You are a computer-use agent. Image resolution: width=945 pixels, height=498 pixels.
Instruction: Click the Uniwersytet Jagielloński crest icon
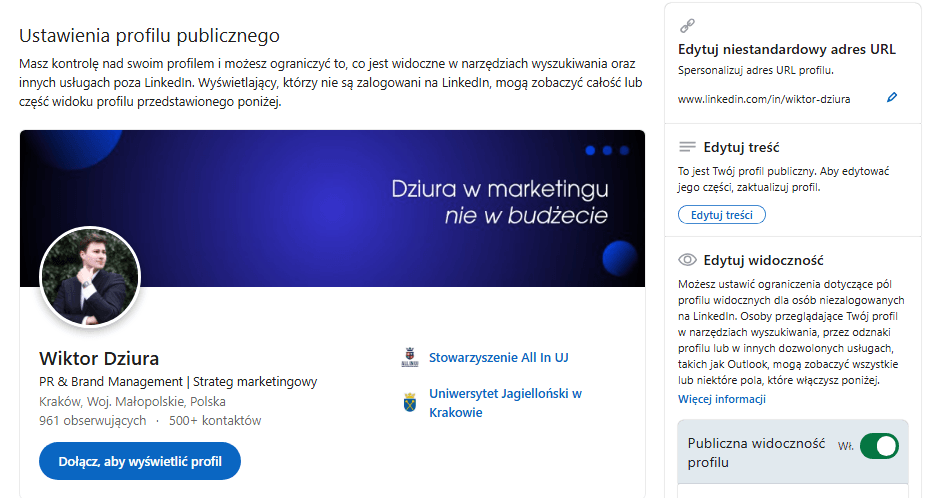pyautogui.click(x=410, y=402)
